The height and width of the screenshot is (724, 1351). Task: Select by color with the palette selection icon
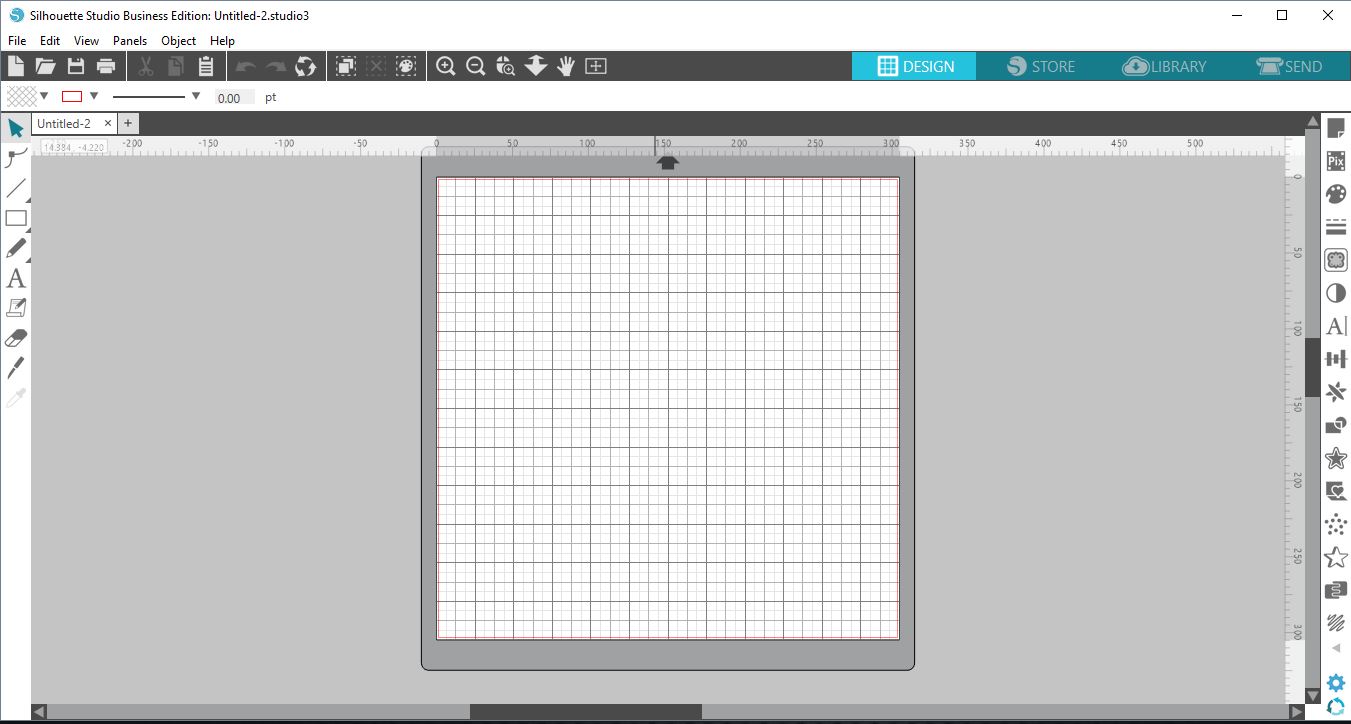pos(405,66)
